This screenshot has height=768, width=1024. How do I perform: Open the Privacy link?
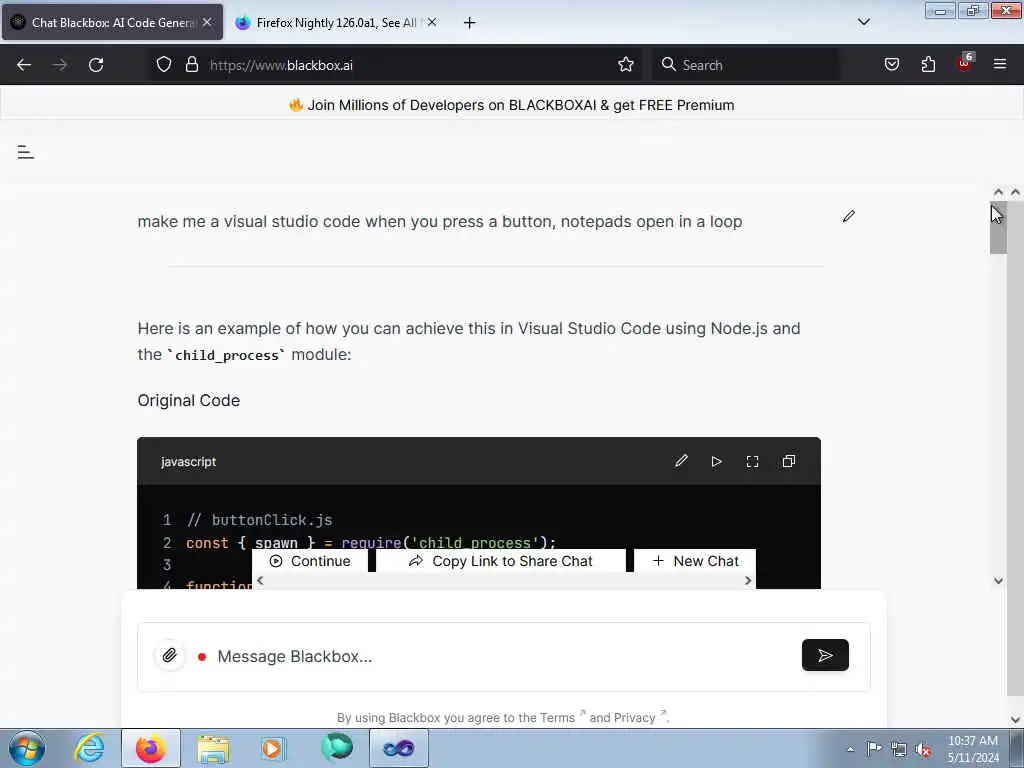[637, 717]
